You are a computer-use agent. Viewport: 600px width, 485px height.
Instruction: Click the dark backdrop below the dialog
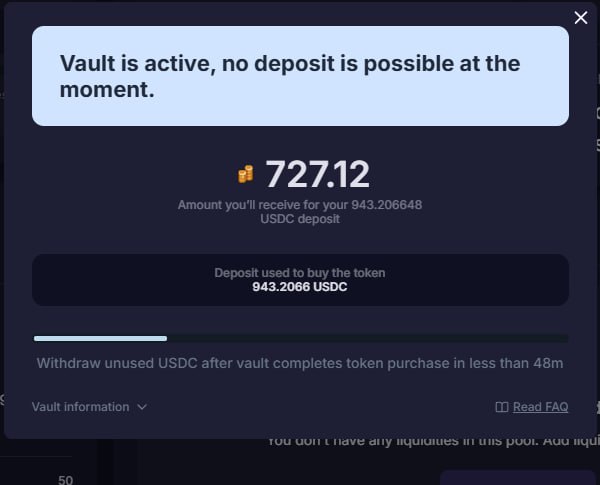click(x=268, y=465)
